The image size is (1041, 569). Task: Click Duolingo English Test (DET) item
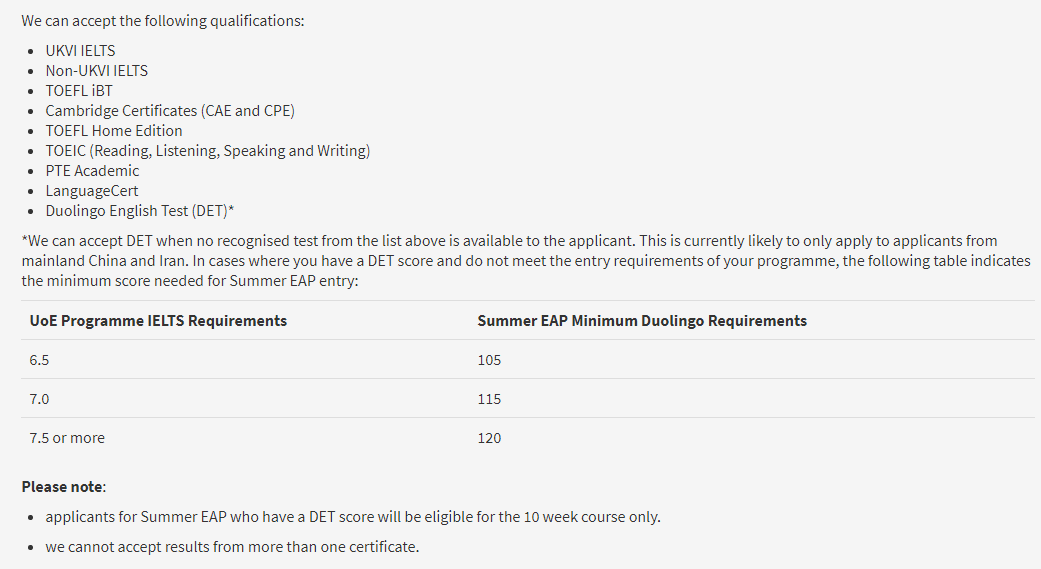click(139, 211)
